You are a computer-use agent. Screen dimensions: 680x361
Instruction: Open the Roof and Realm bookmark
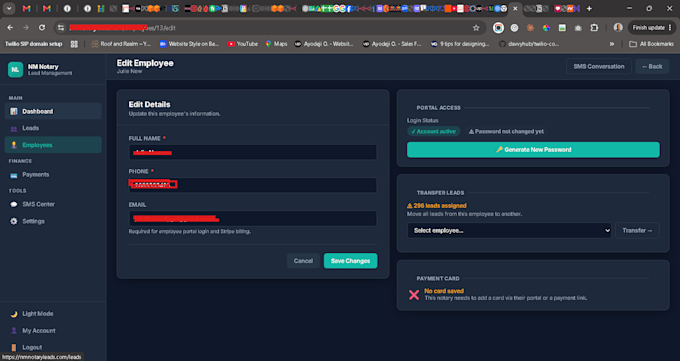121,44
